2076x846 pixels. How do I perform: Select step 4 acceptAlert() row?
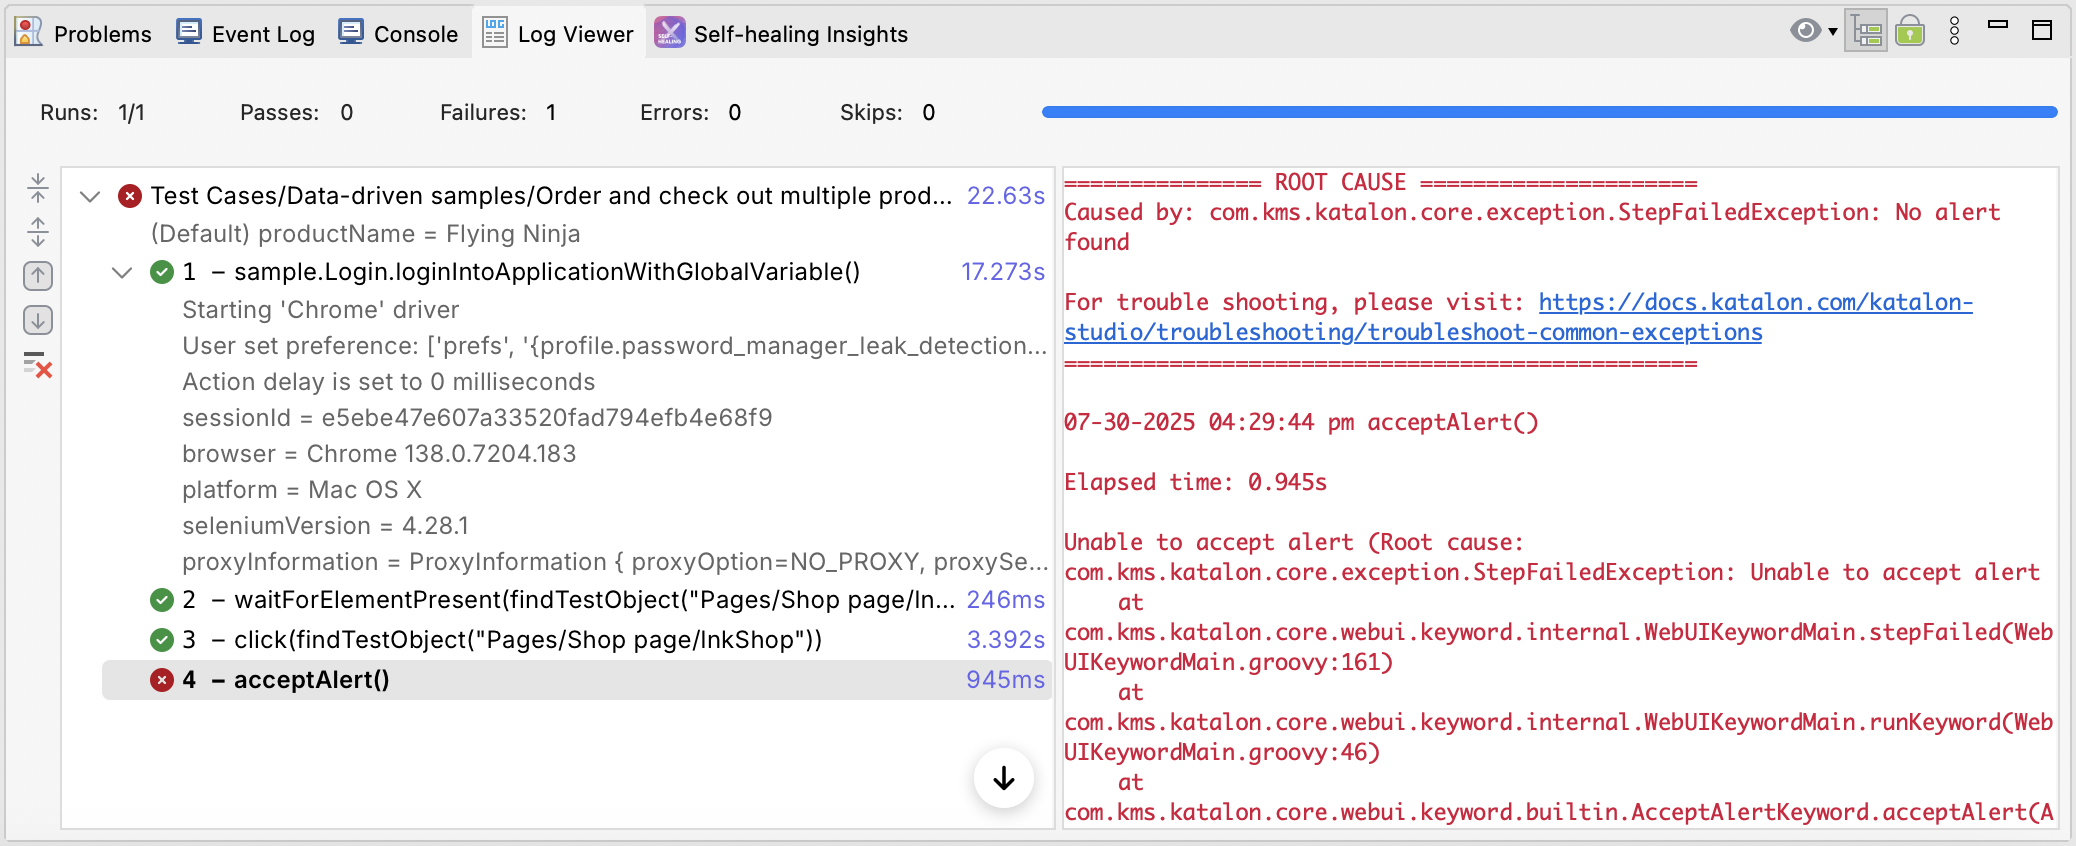[x=576, y=680]
